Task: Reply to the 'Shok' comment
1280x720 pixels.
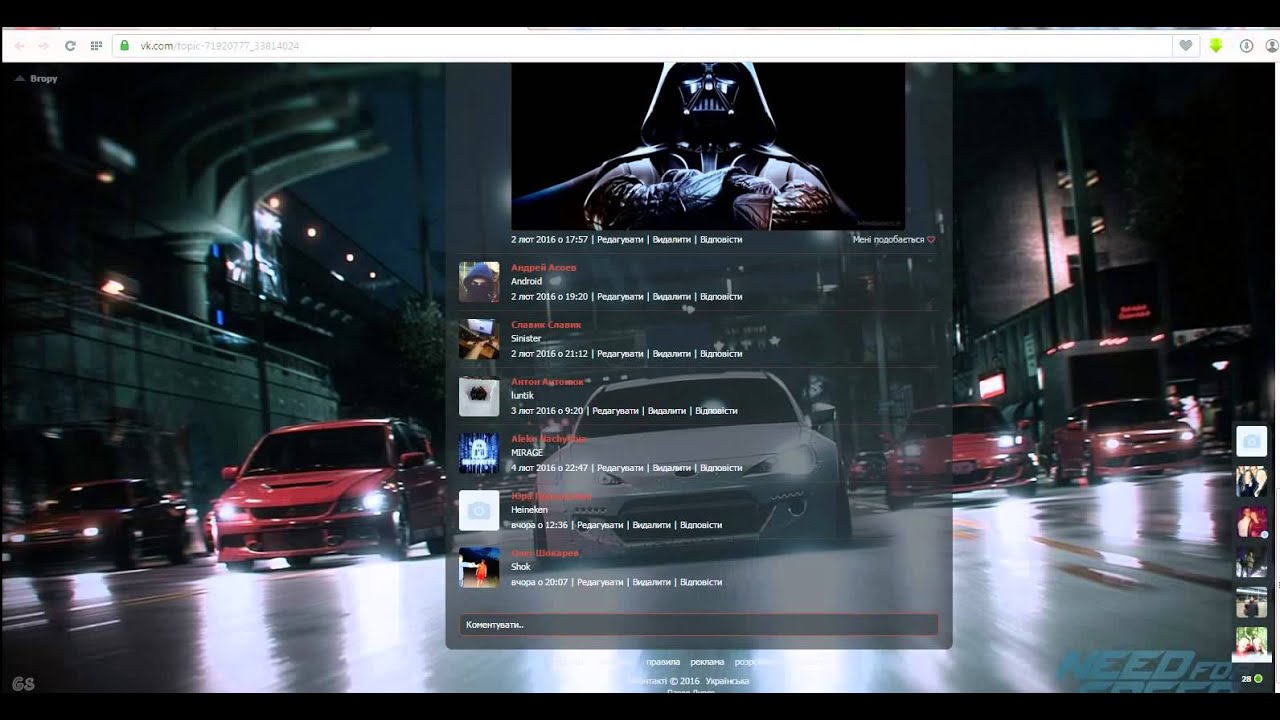Action: pos(701,582)
